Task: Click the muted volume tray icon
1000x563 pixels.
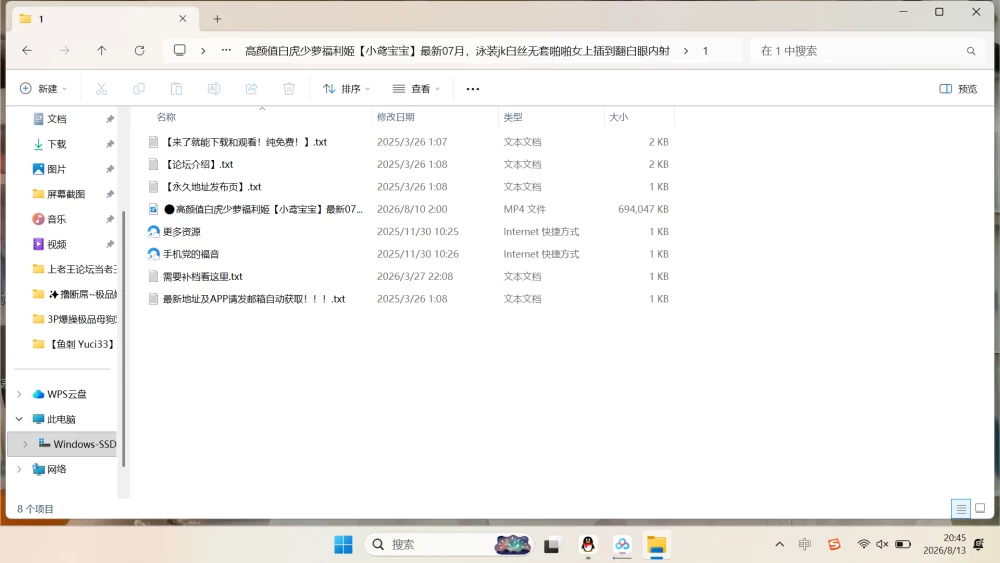Action: tap(883, 544)
